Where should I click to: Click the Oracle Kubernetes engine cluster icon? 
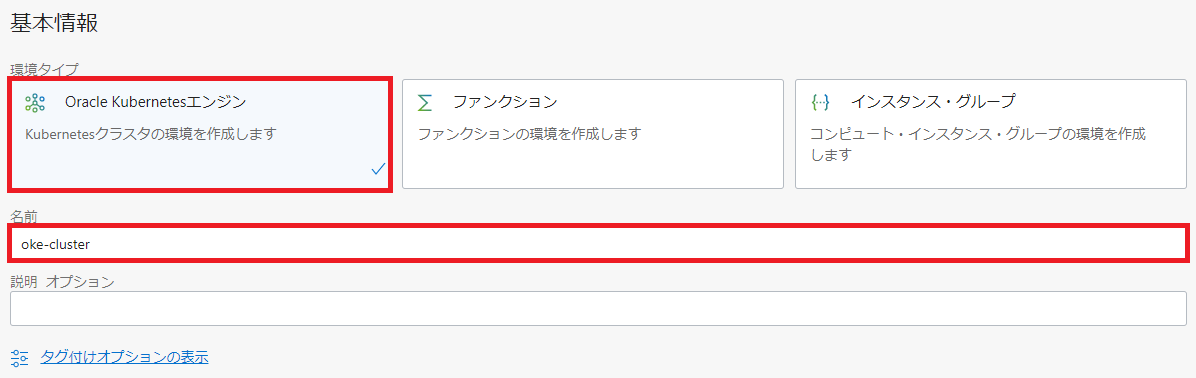(x=35, y=102)
